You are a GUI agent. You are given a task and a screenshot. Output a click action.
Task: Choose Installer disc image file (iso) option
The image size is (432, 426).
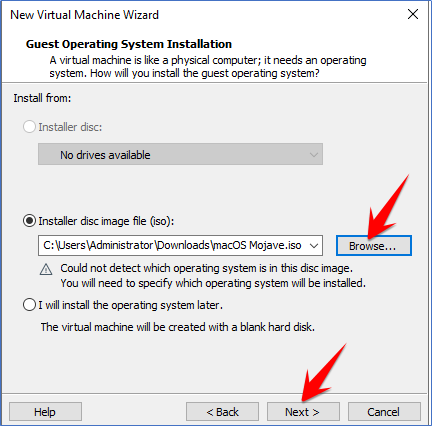coord(29,221)
